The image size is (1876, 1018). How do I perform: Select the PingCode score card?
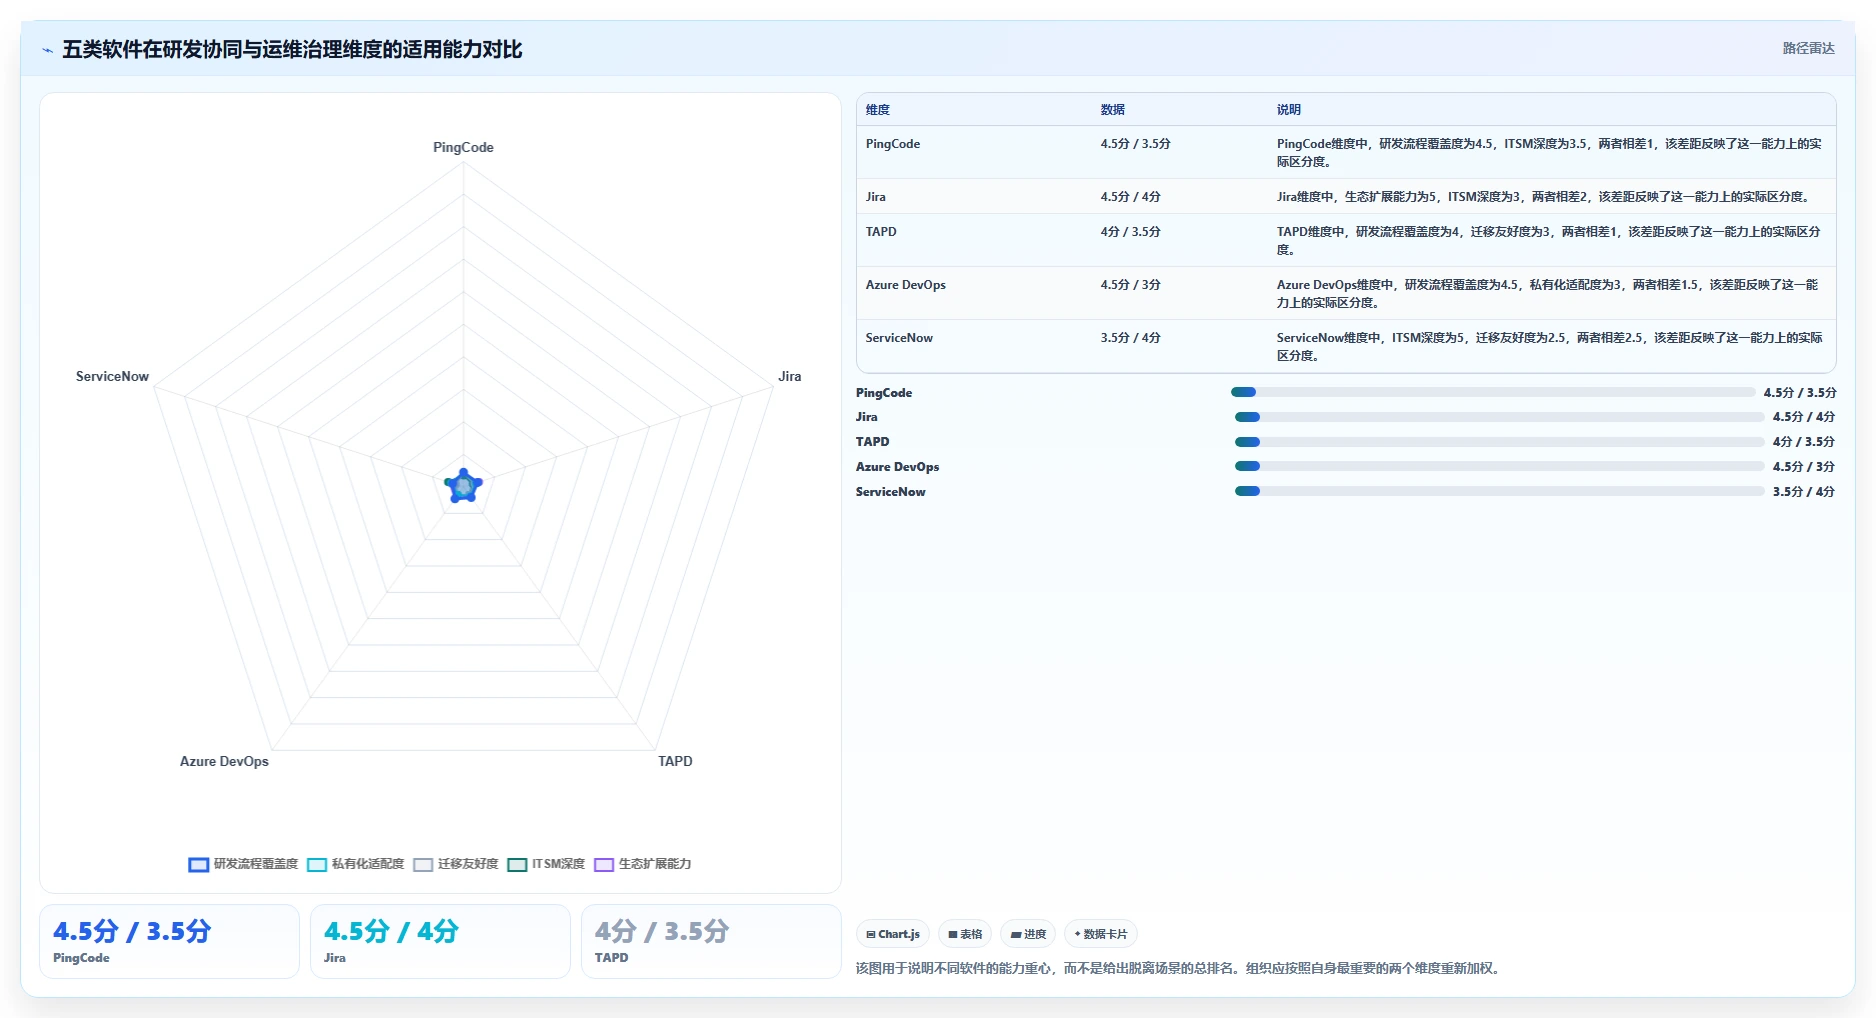coord(169,942)
